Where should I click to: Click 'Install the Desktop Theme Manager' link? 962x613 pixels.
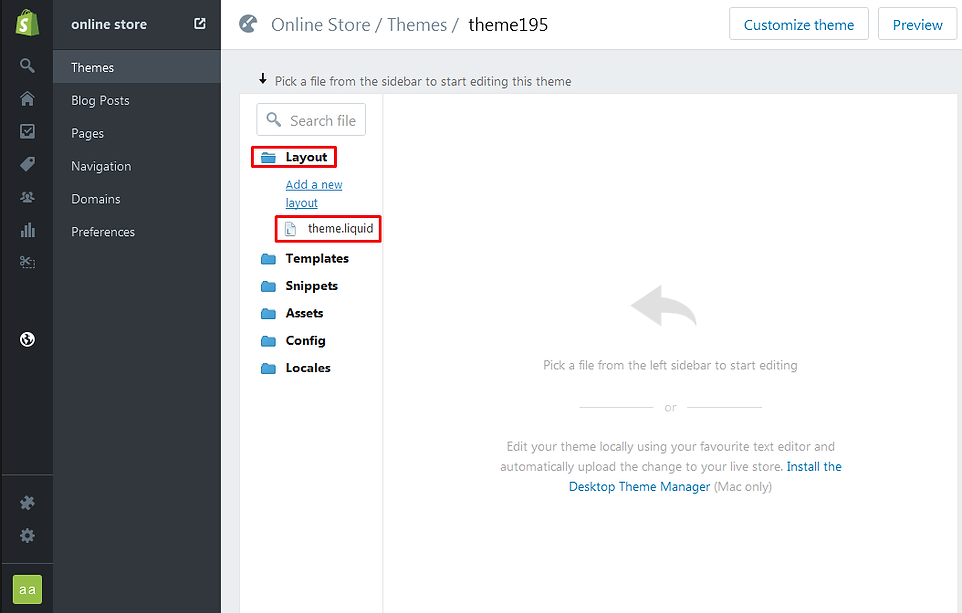(705, 477)
